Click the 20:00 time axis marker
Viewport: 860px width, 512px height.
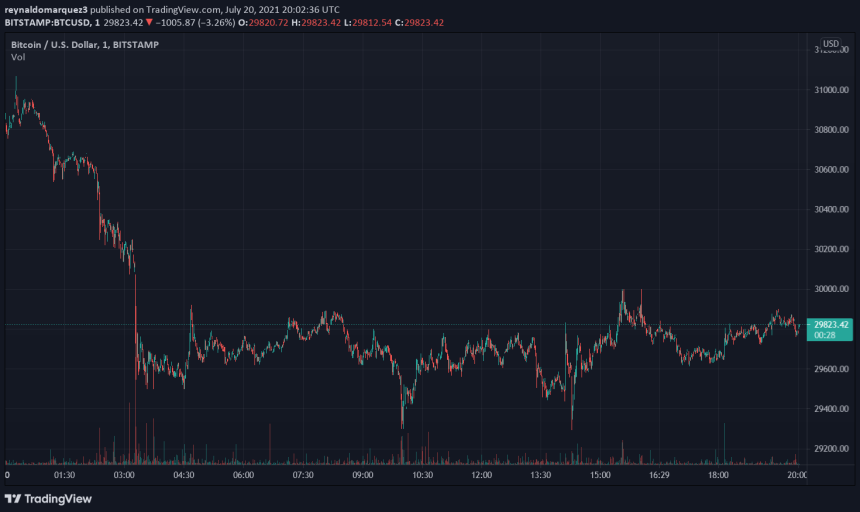coord(795,476)
